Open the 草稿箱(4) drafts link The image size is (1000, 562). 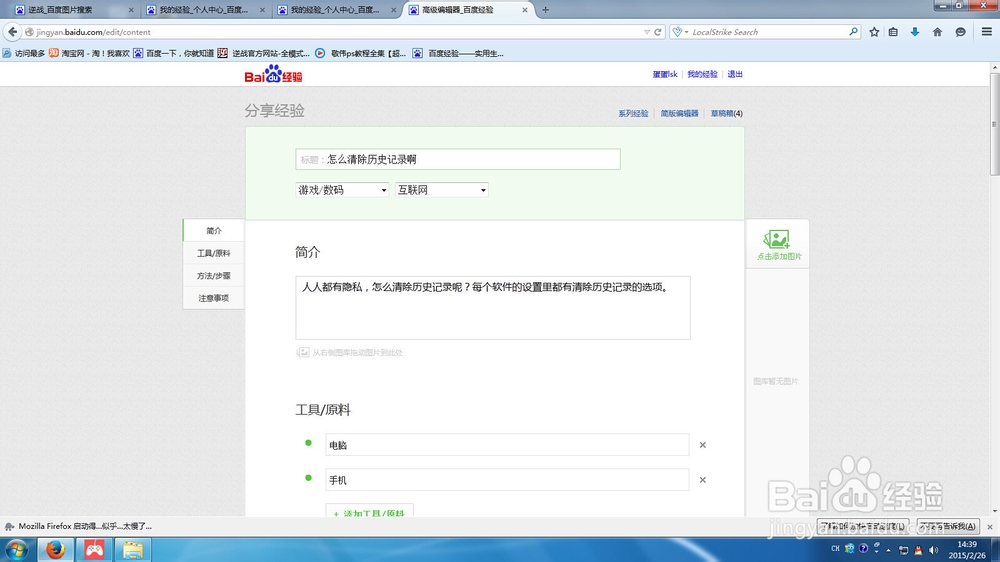coord(726,114)
